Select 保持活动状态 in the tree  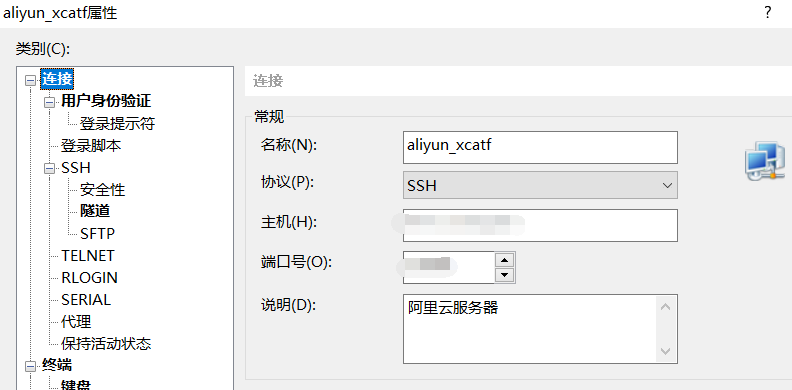[106, 344]
